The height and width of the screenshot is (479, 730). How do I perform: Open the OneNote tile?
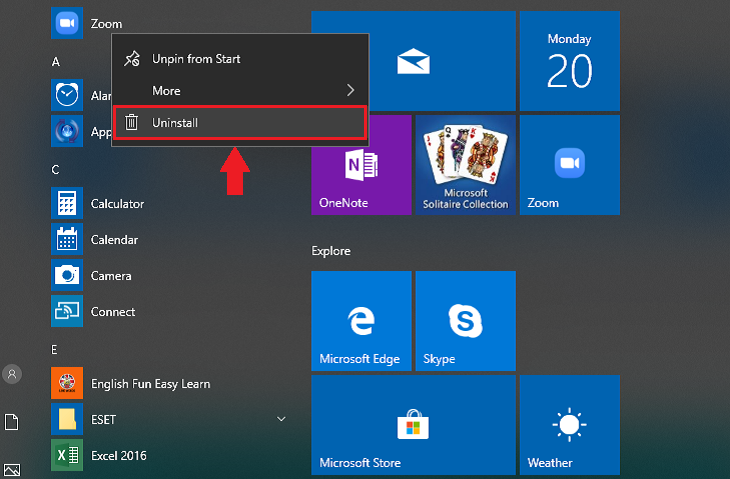pyautogui.click(x=361, y=165)
